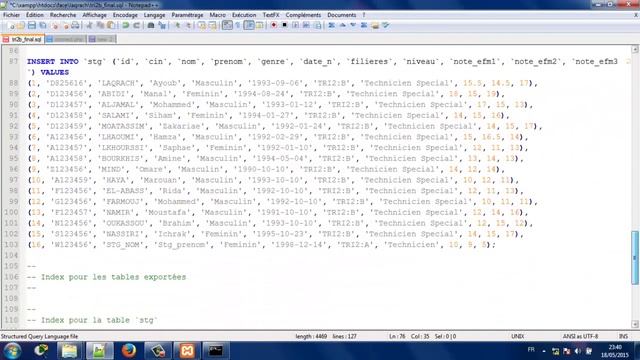
Task: Open the Documents menu
Action: [x=342, y=15]
